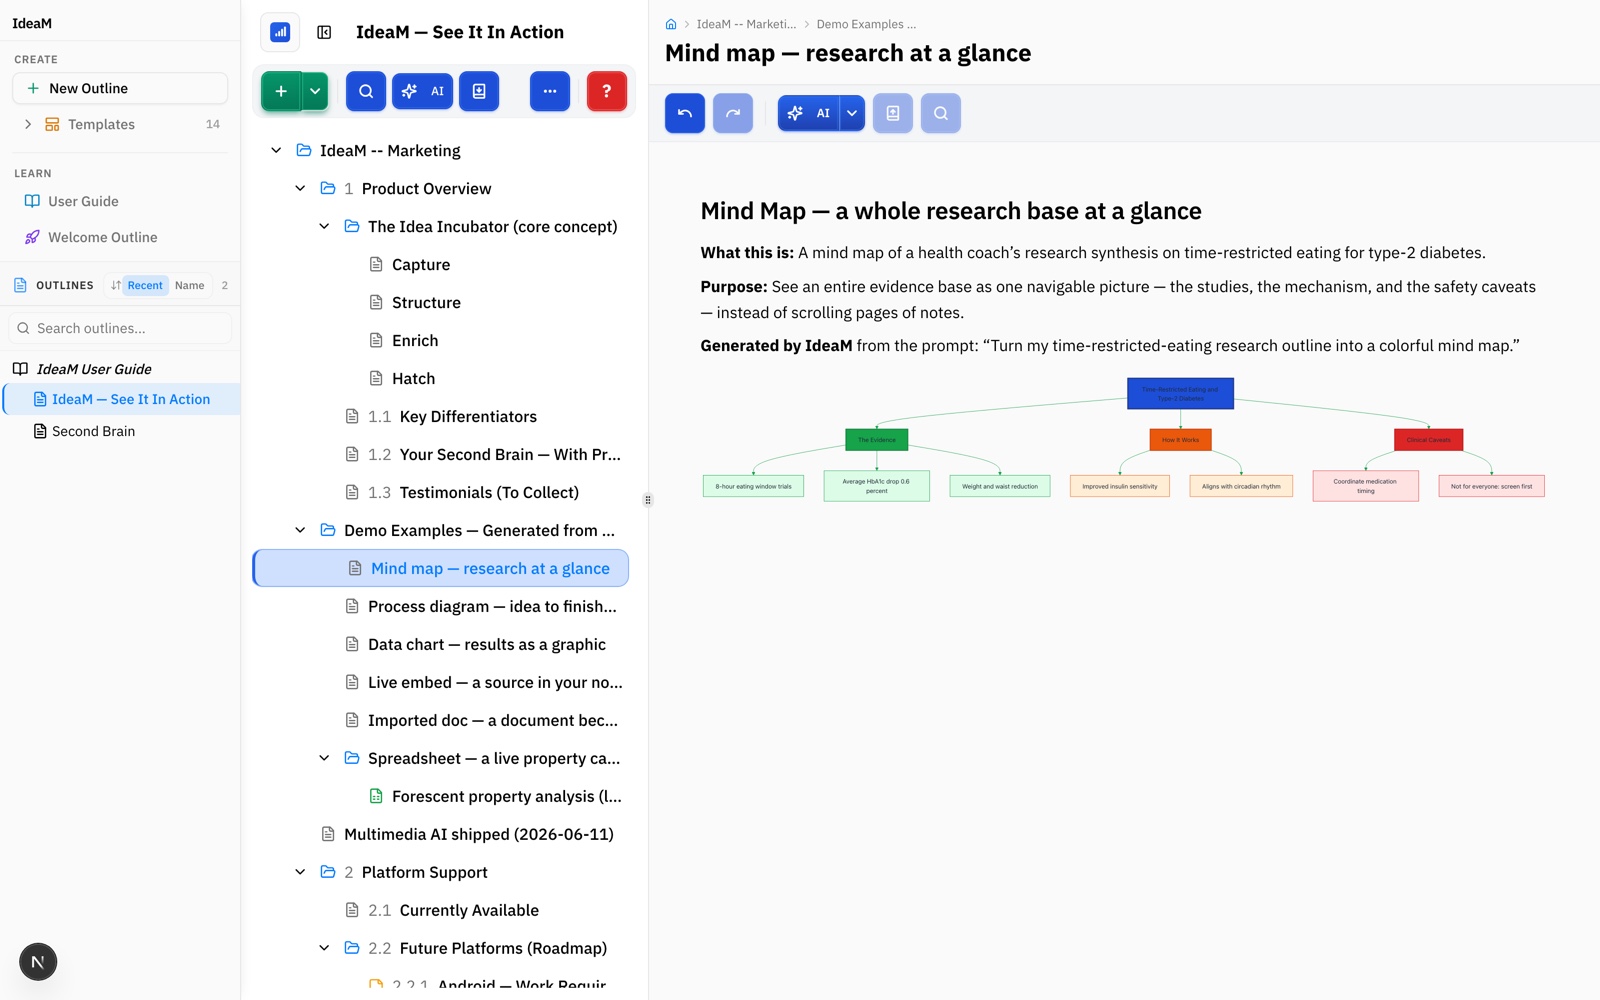The height and width of the screenshot is (1000, 1600).
Task: Click the outline search magnifier button
Action: (366, 91)
